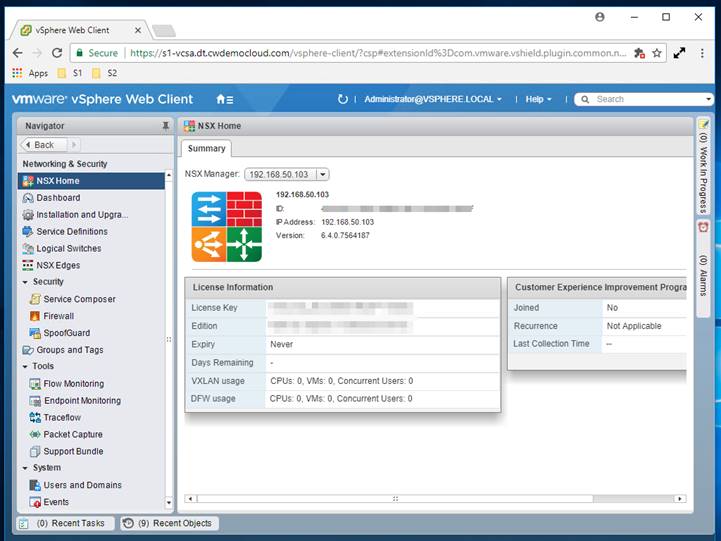The image size is (721, 541).
Task: Open Work In Progress side panel icon
Action: (x=703, y=124)
